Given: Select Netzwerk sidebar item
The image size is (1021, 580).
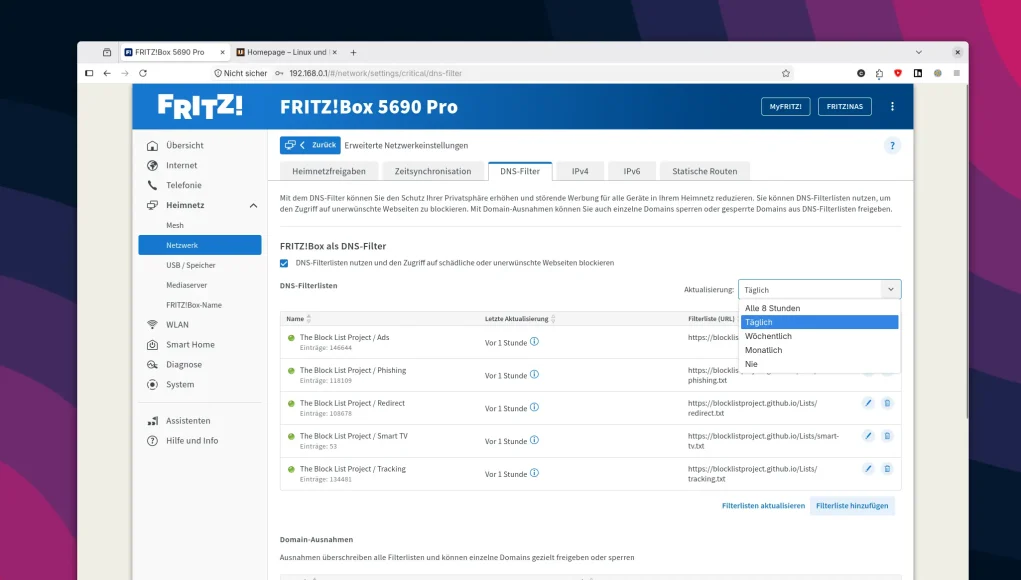Looking at the screenshot, I should (x=200, y=245).
